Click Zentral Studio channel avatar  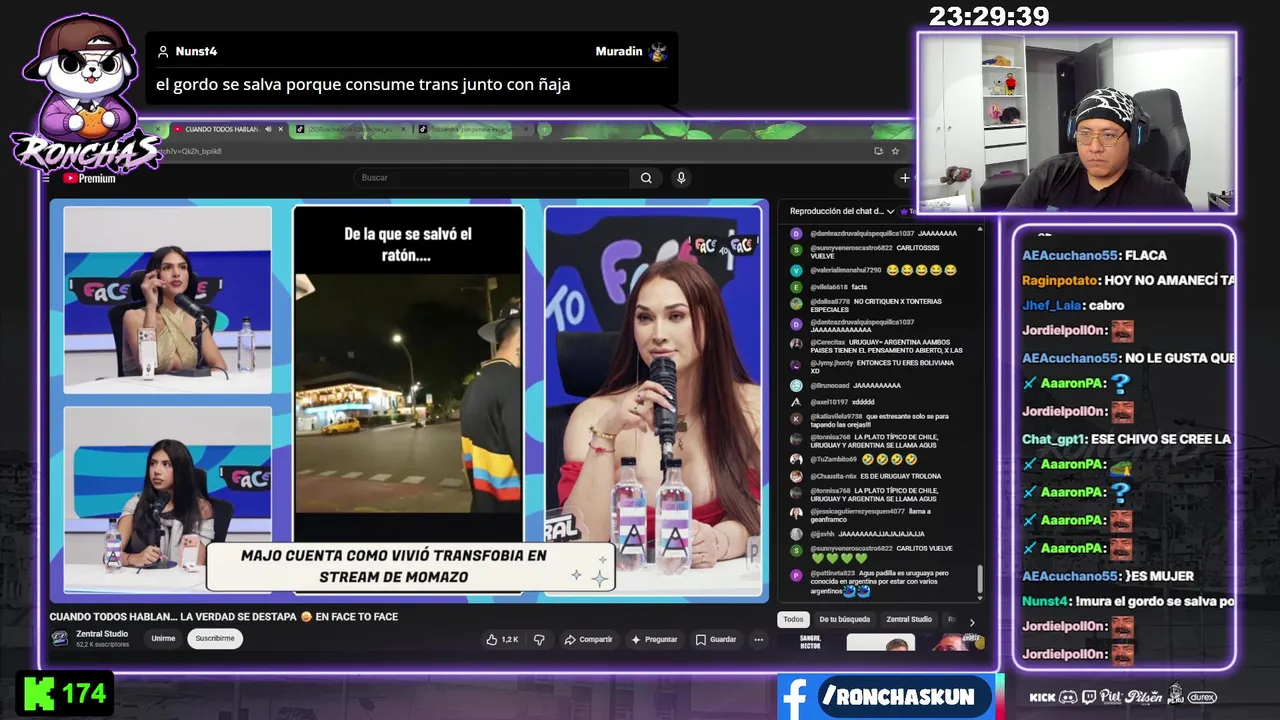(x=60, y=638)
